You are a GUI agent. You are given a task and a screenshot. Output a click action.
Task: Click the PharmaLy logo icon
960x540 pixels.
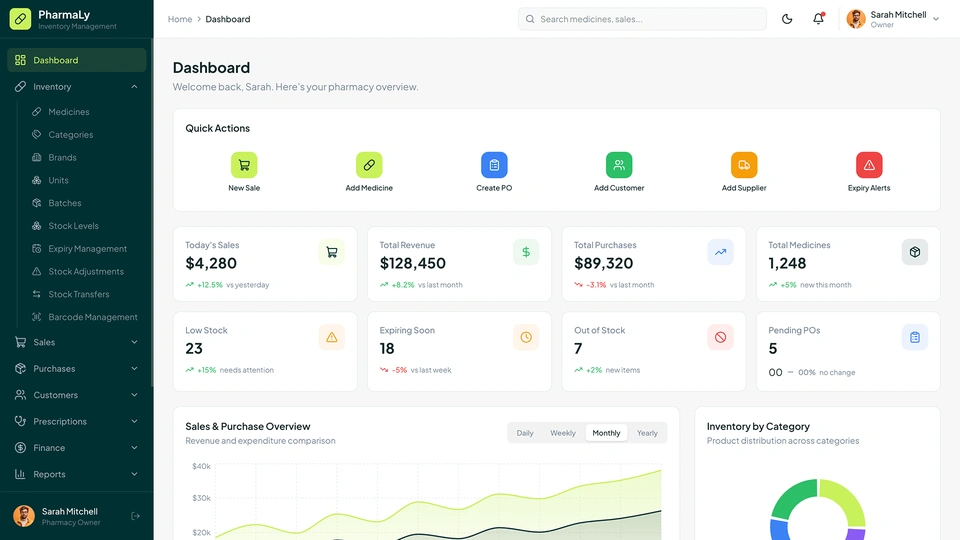(20, 19)
